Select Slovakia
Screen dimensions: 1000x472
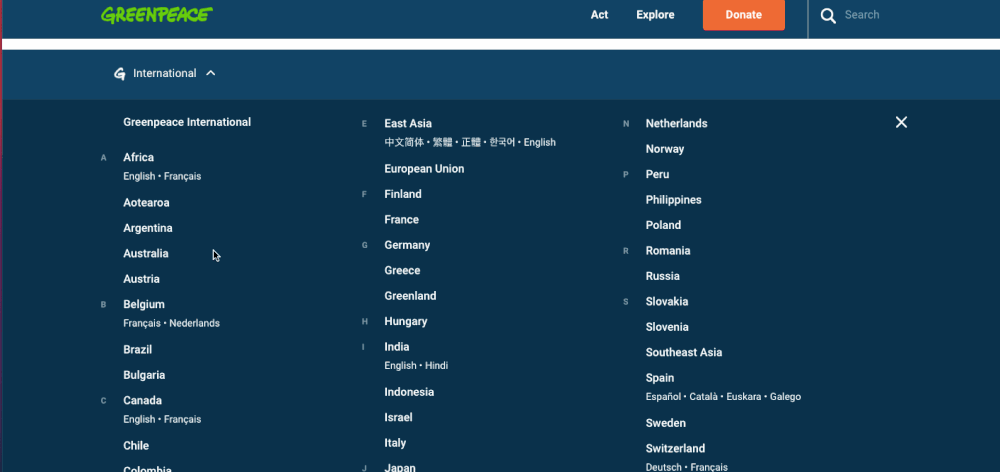pyautogui.click(x=666, y=302)
